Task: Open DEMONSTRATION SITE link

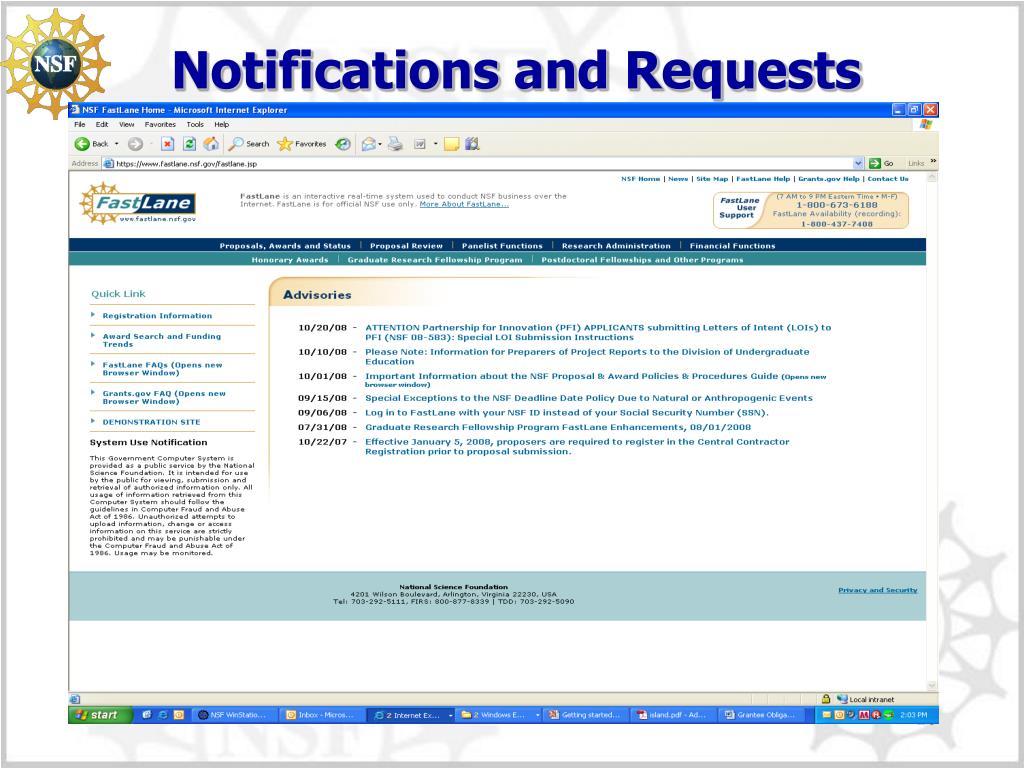Action: (x=151, y=423)
